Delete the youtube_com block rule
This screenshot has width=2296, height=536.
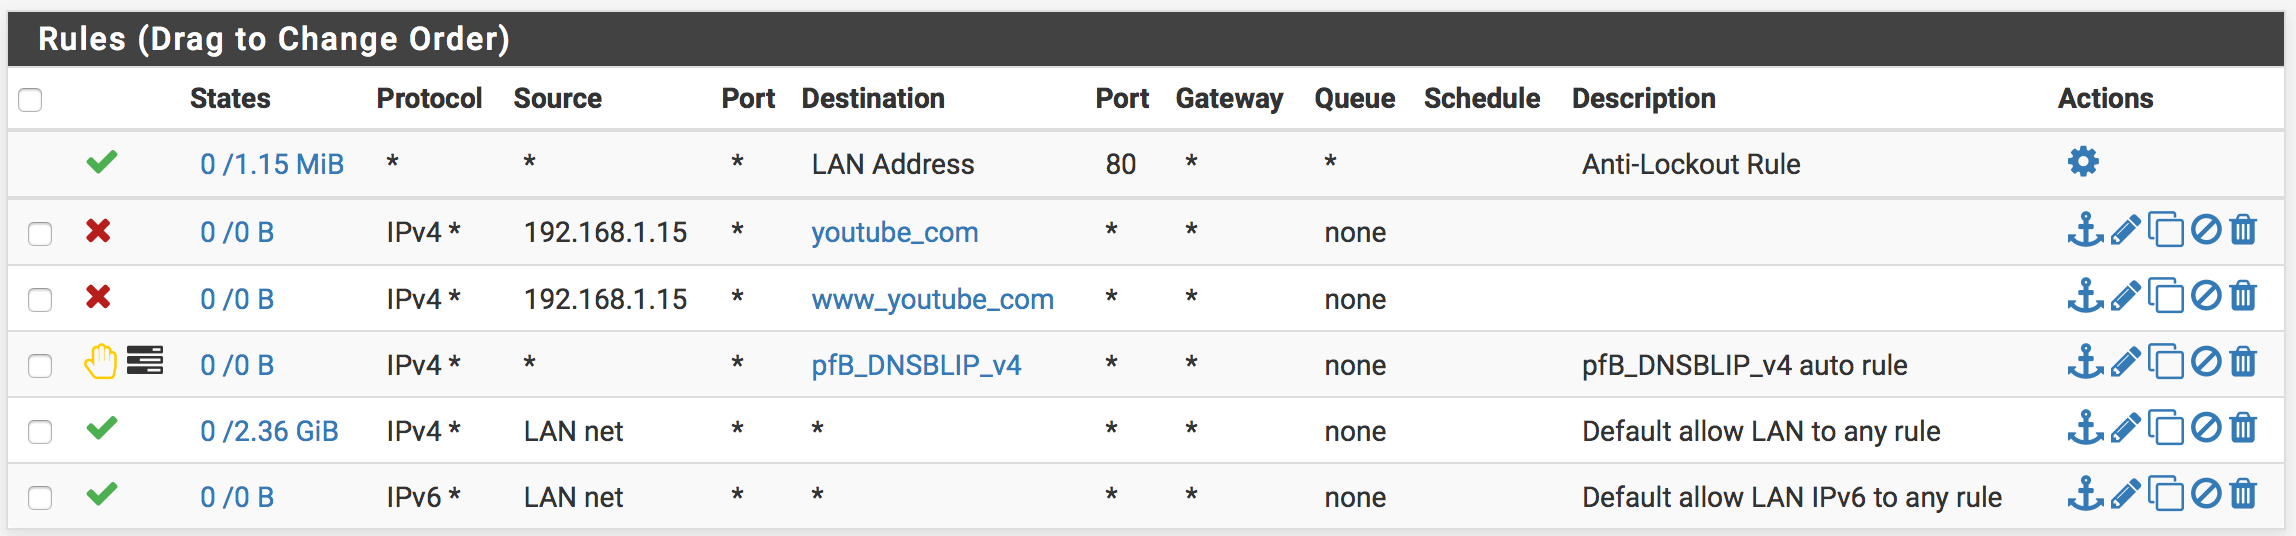(x=2244, y=230)
